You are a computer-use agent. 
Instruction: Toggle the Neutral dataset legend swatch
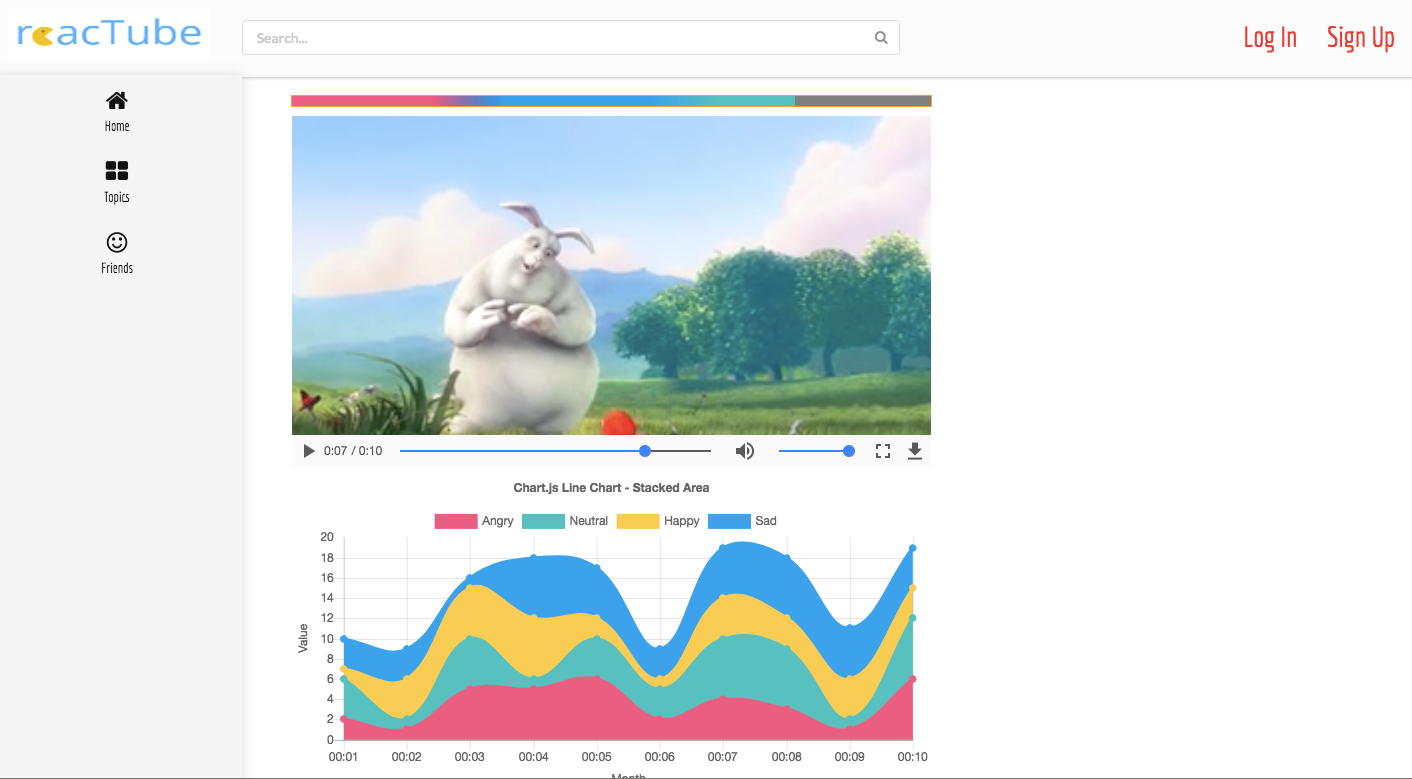[x=543, y=521]
